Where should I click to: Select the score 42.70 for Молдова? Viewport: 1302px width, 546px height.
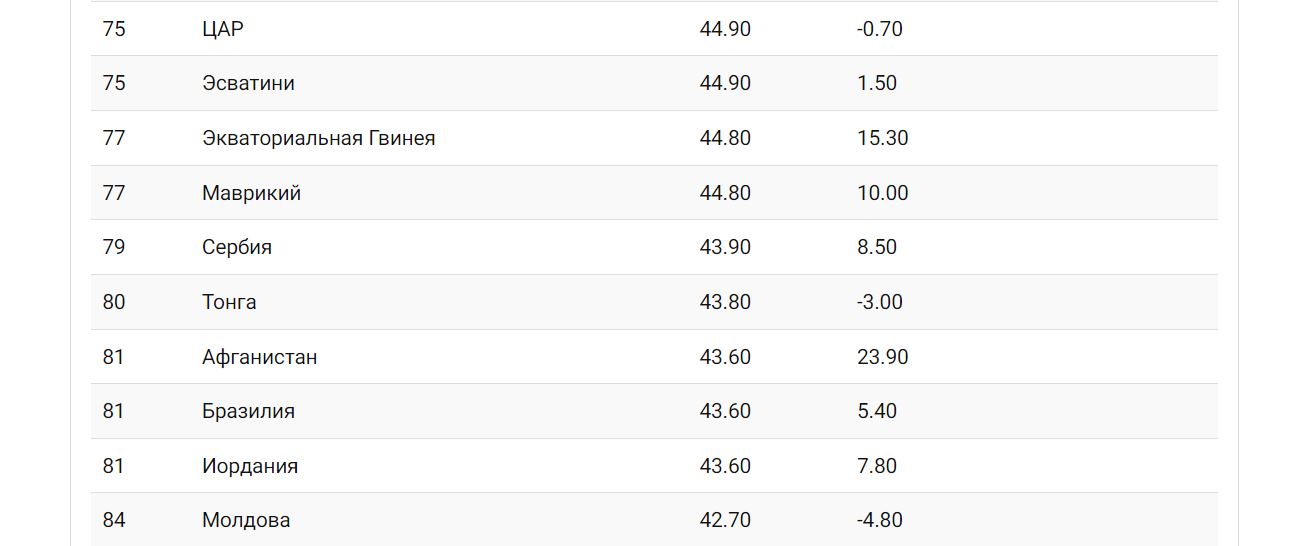pos(725,520)
